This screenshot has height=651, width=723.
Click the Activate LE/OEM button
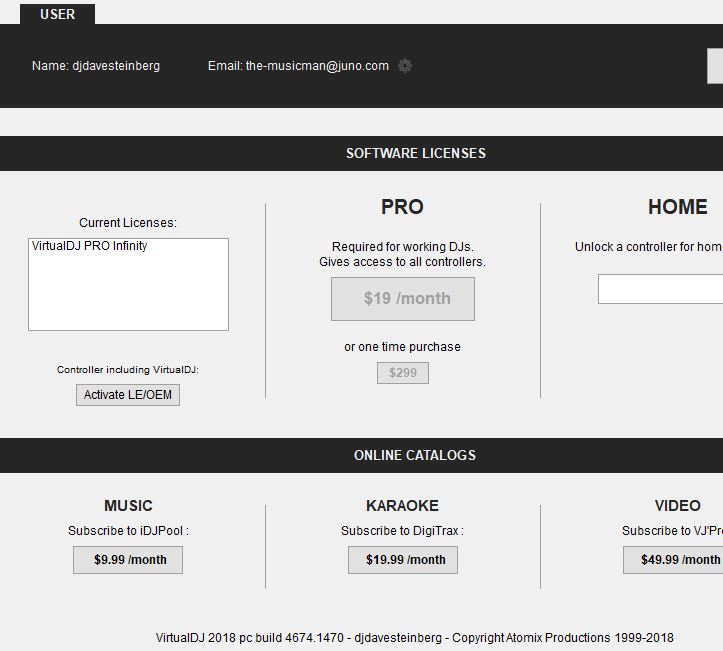(x=128, y=395)
